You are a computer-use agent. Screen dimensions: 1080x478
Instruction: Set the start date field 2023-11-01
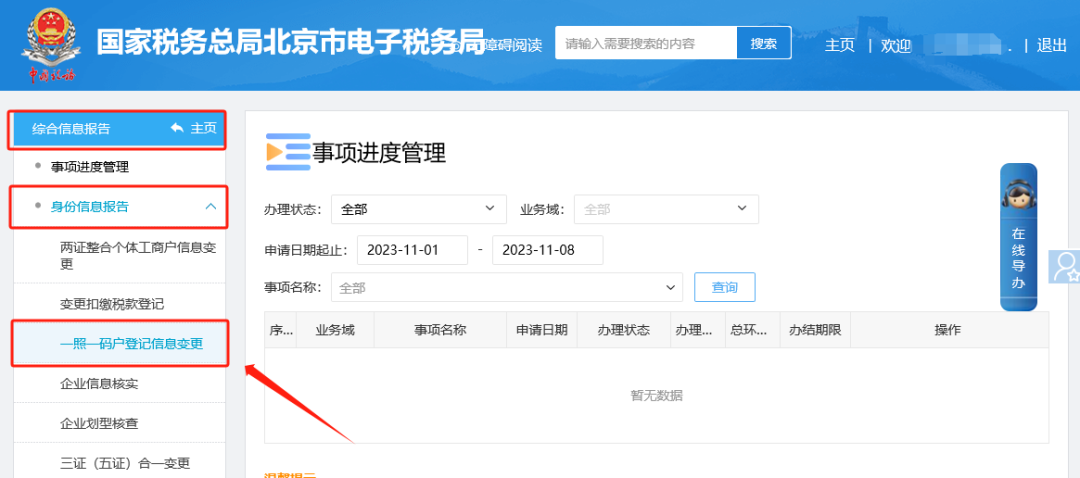pyautogui.click(x=412, y=250)
